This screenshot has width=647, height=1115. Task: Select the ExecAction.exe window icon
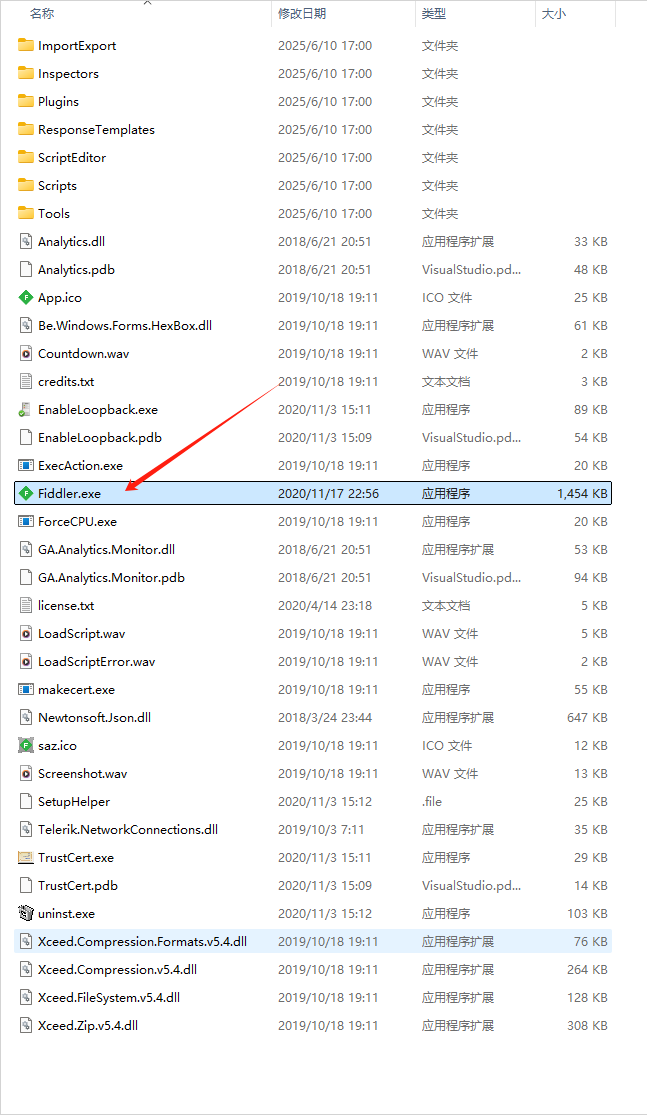click(x=26, y=466)
